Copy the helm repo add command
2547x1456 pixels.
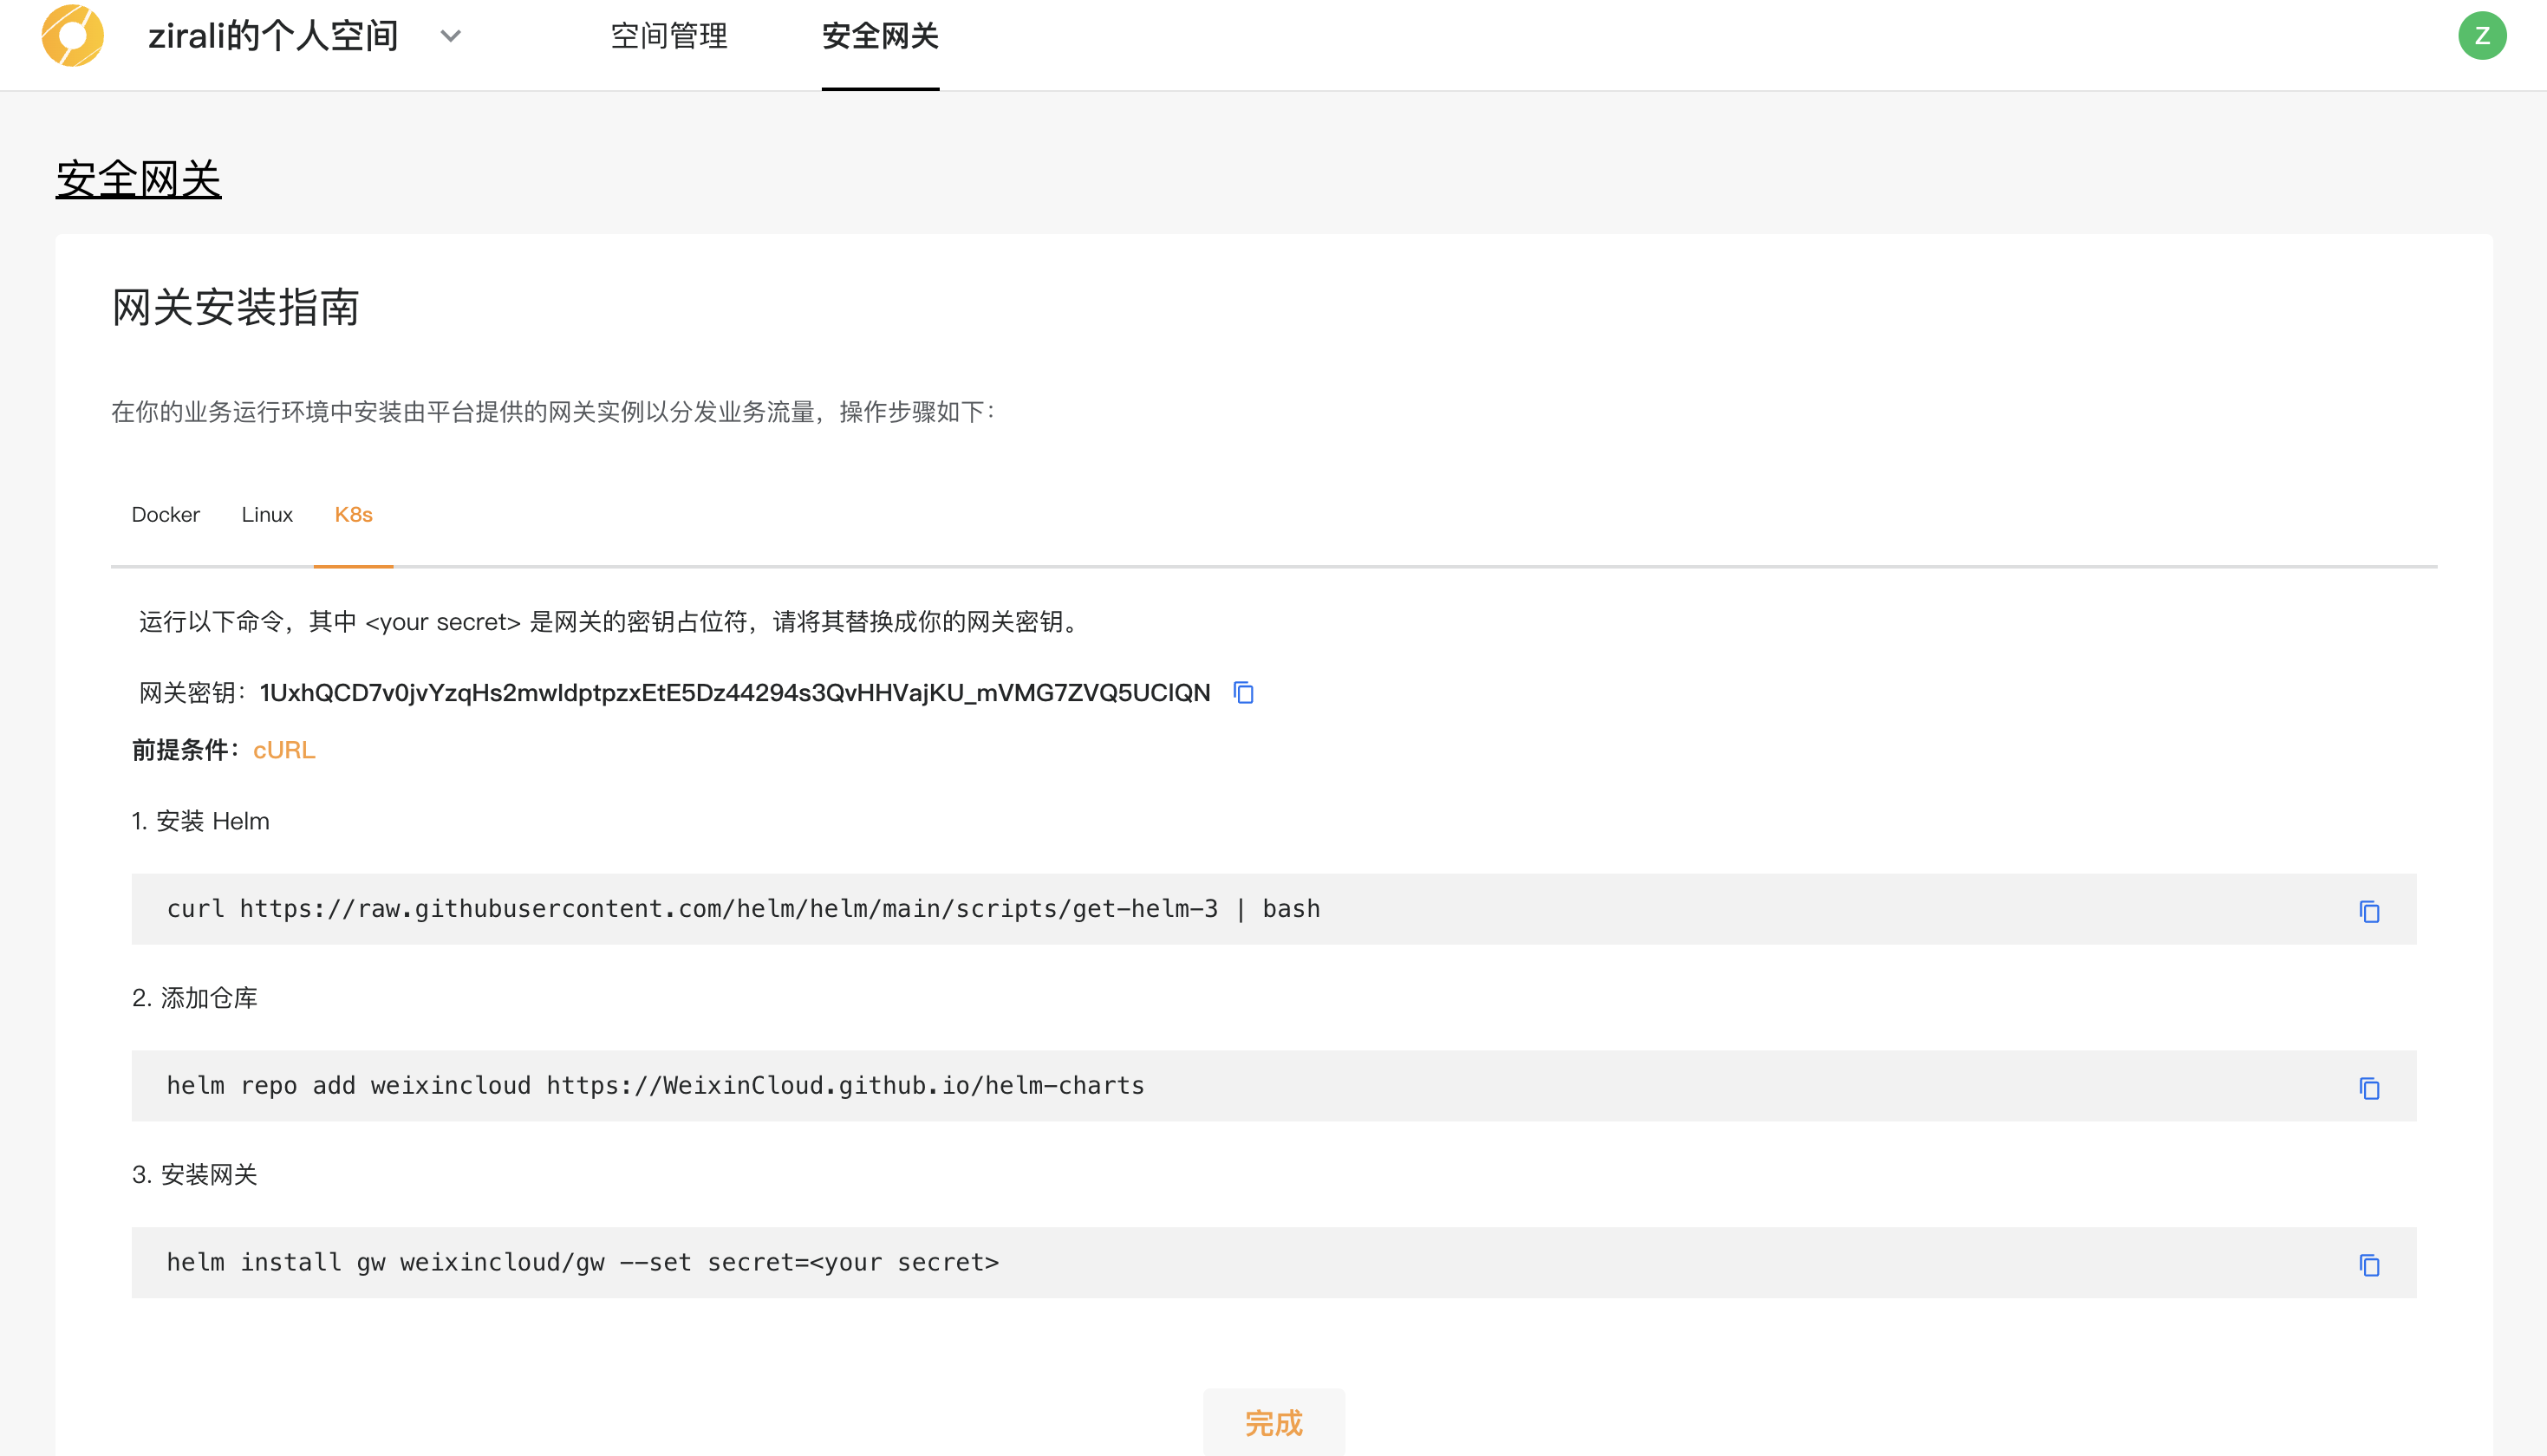click(x=2369, y=1088)
